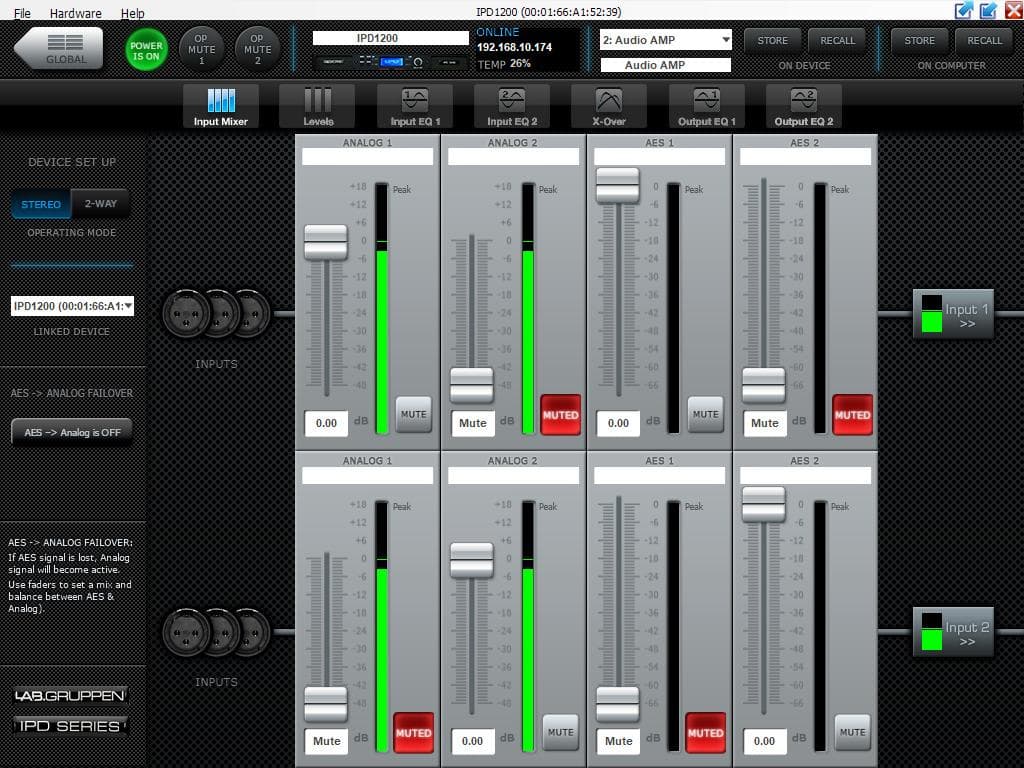
Task: Open the X-Over view
Action: [x=609, y=106]
